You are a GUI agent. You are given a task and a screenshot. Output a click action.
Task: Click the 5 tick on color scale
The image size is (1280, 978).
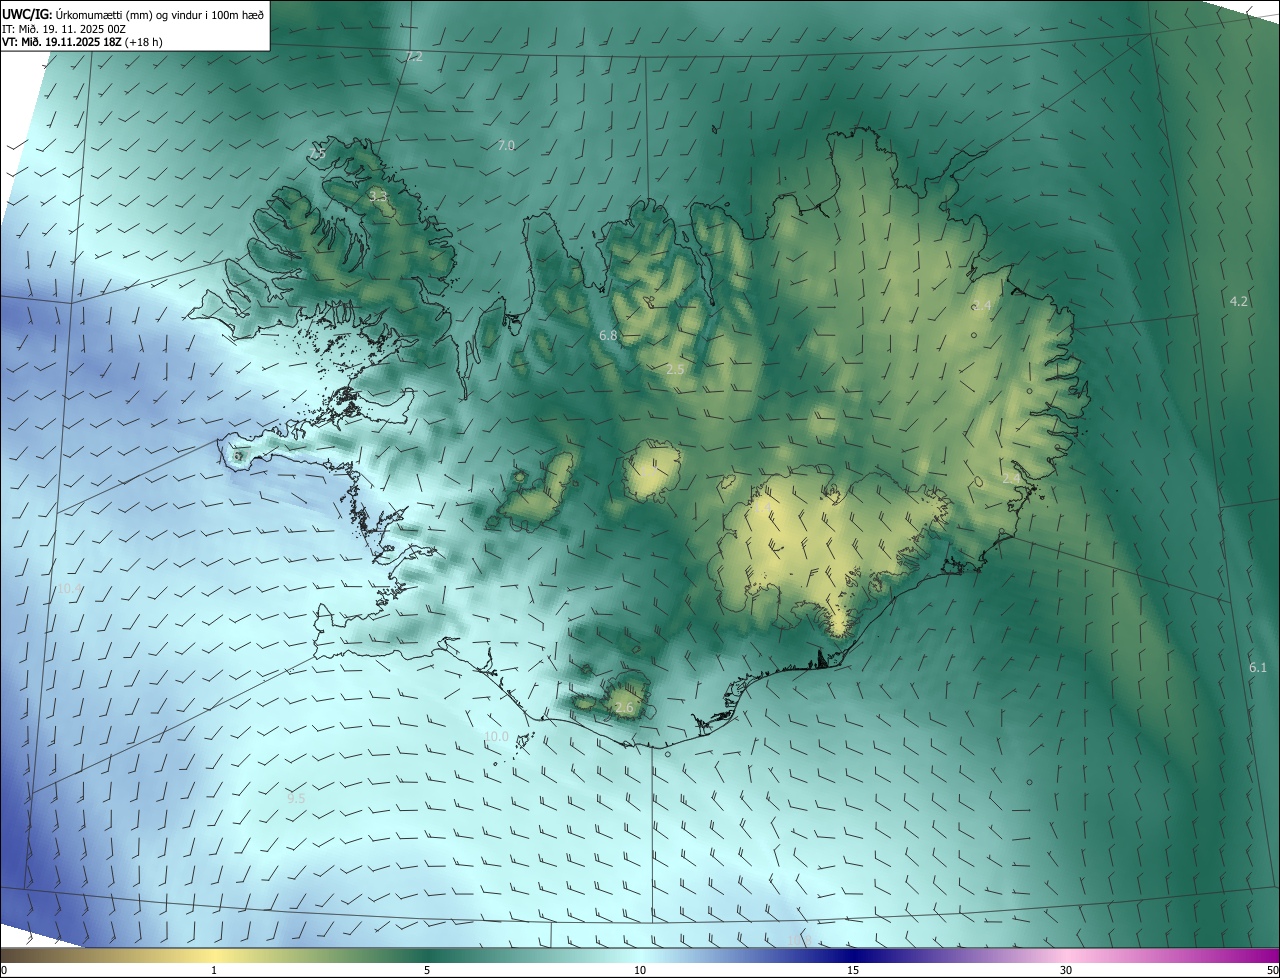(427, 971)
